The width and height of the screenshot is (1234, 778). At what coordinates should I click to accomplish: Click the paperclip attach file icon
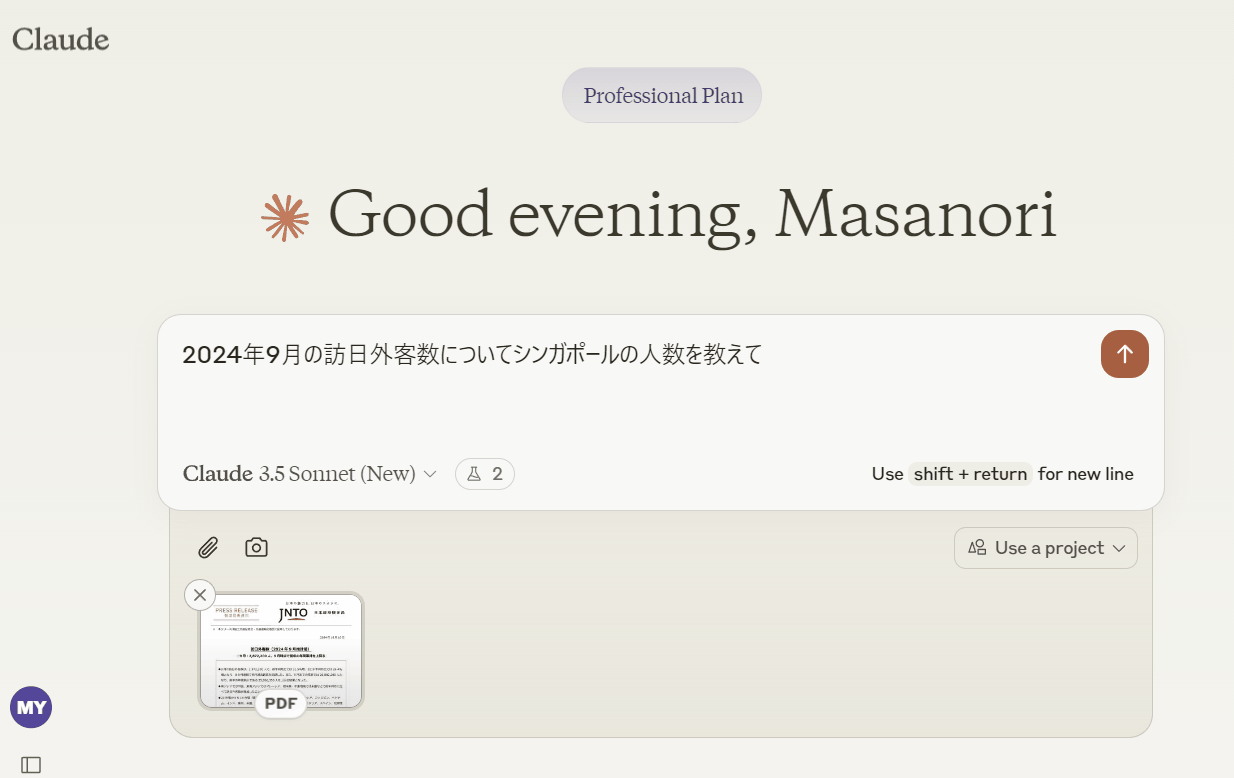[207, 547]
